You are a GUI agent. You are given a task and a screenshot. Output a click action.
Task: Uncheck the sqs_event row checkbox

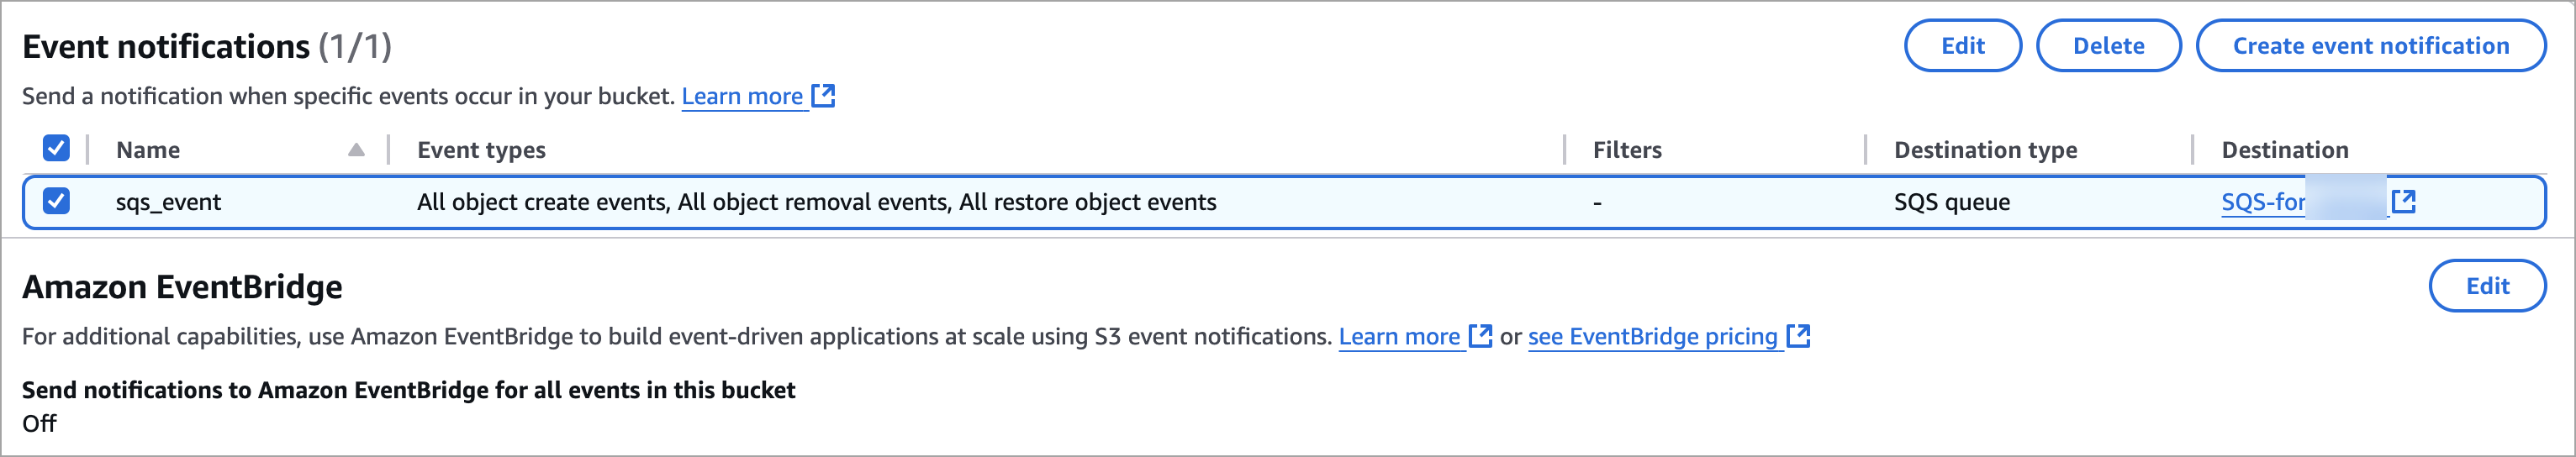tap(56, 201)
